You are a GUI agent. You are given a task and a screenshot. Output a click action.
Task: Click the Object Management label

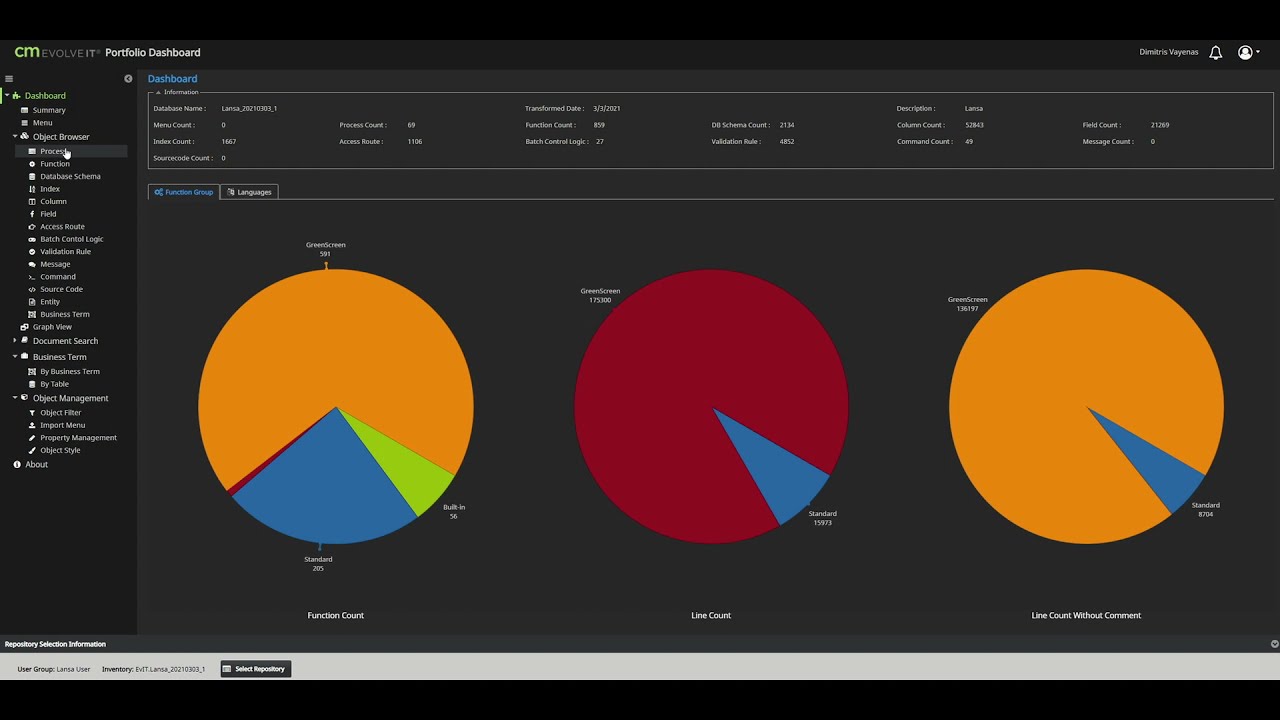70,398
